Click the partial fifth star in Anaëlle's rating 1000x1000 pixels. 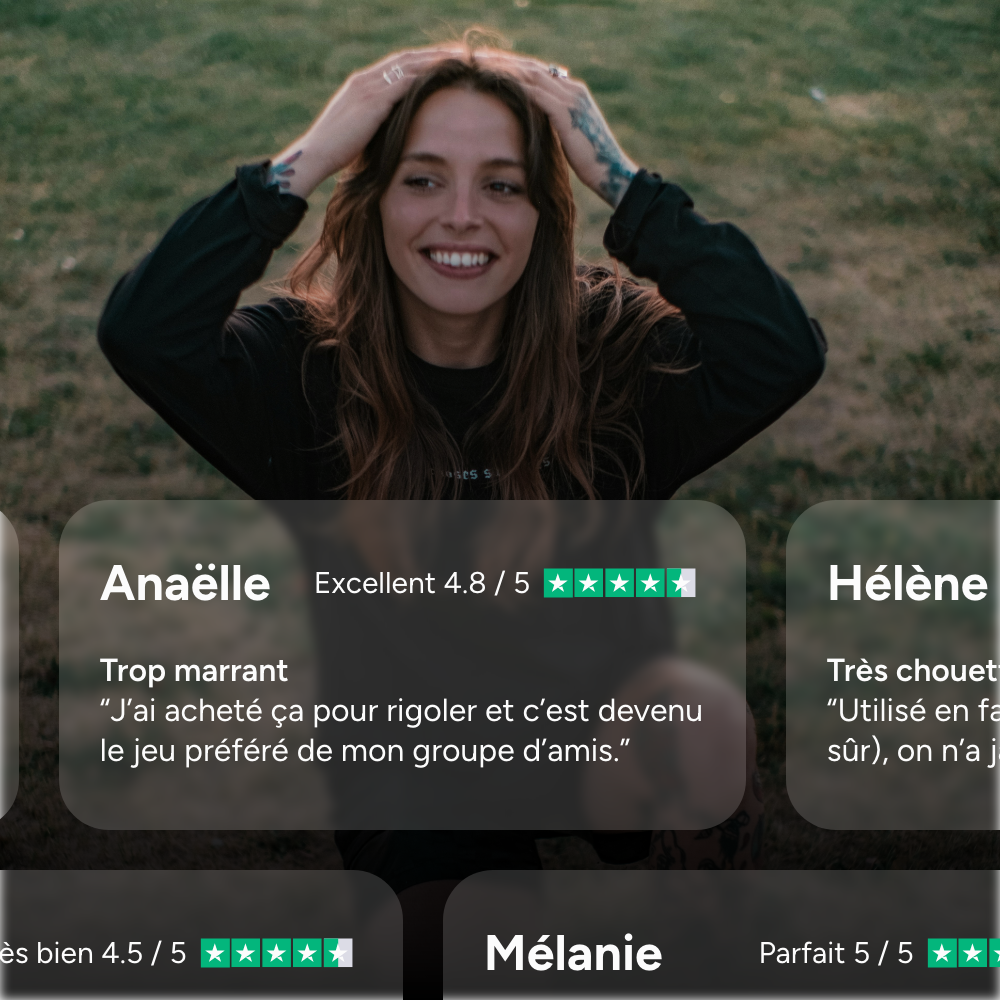tap(680, 583)
